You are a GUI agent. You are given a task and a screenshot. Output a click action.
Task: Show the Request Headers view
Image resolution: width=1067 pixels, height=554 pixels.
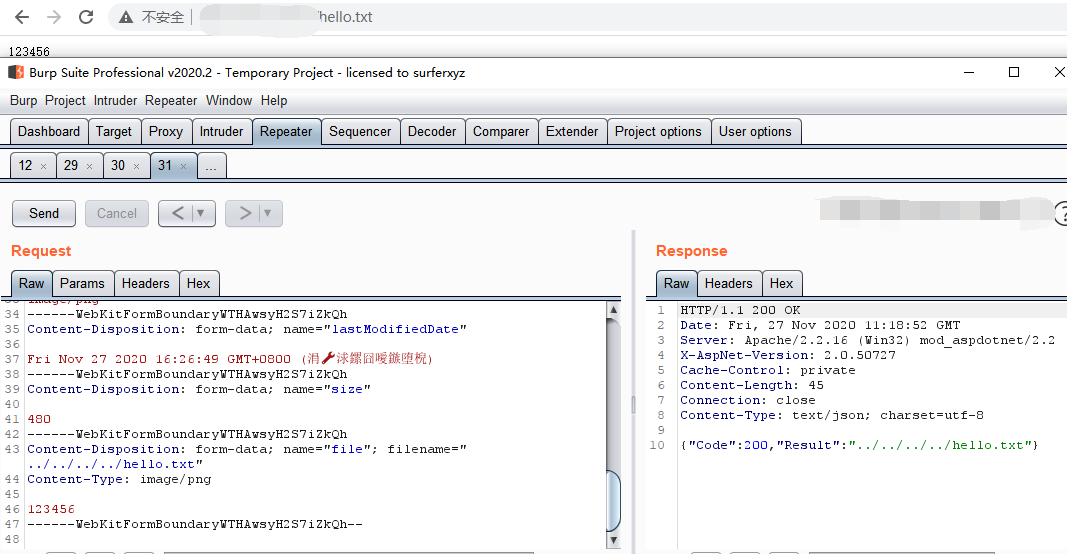(146, 283)
